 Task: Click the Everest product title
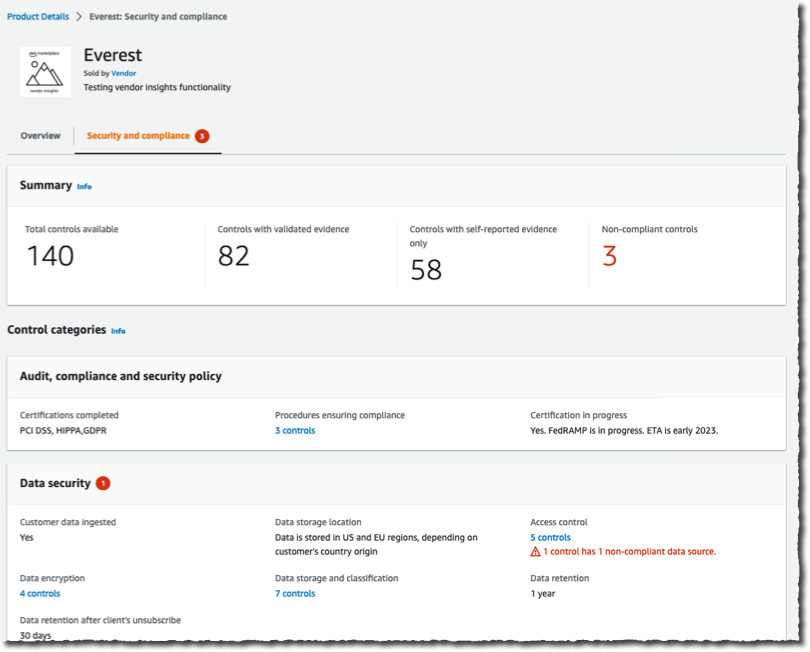113,55
